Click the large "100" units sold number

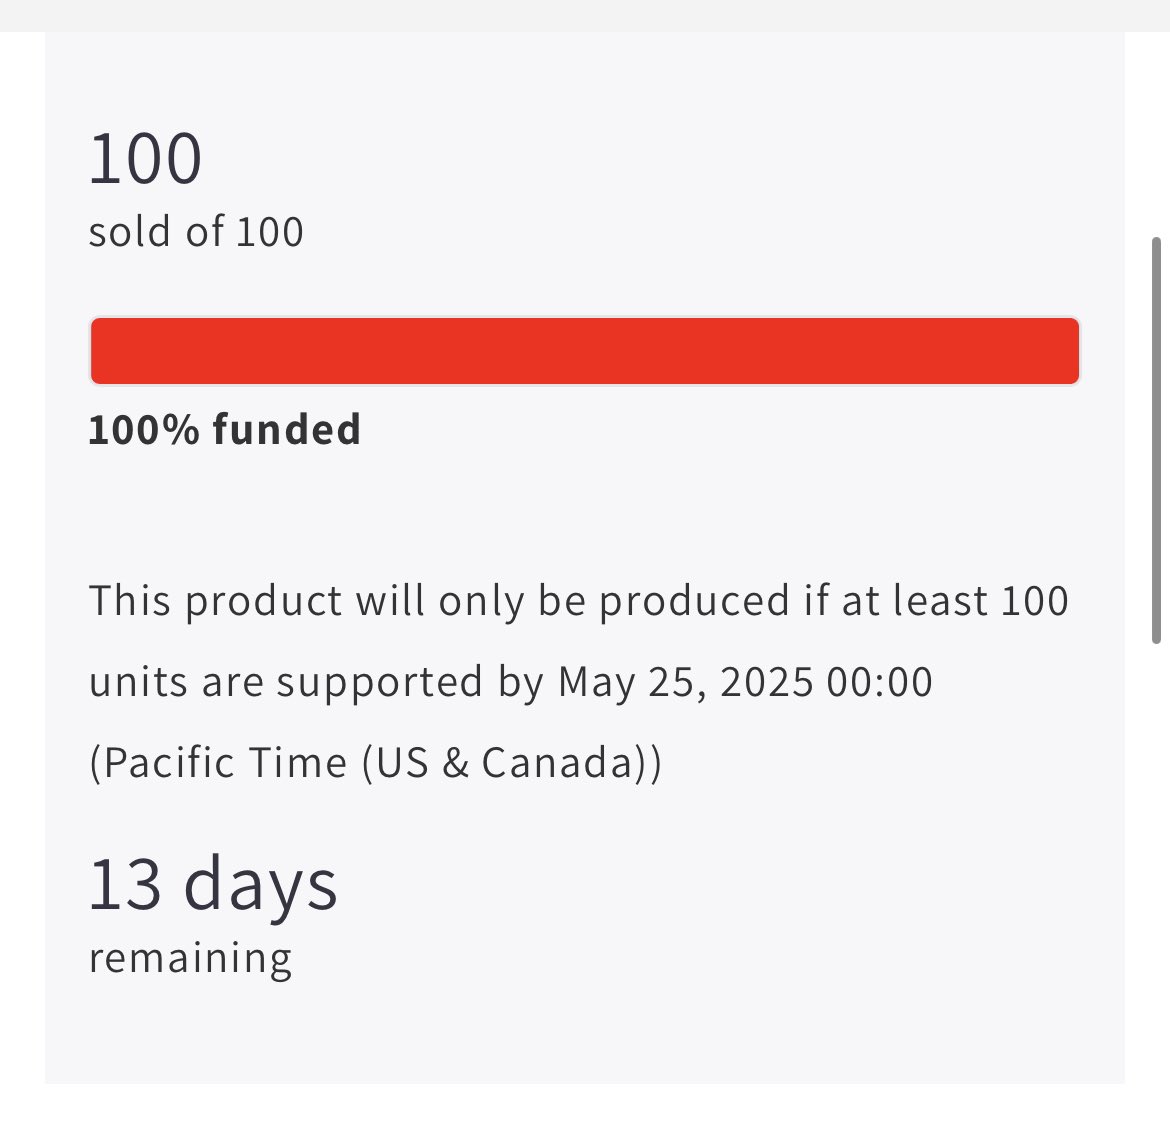(x=146, y=159)
